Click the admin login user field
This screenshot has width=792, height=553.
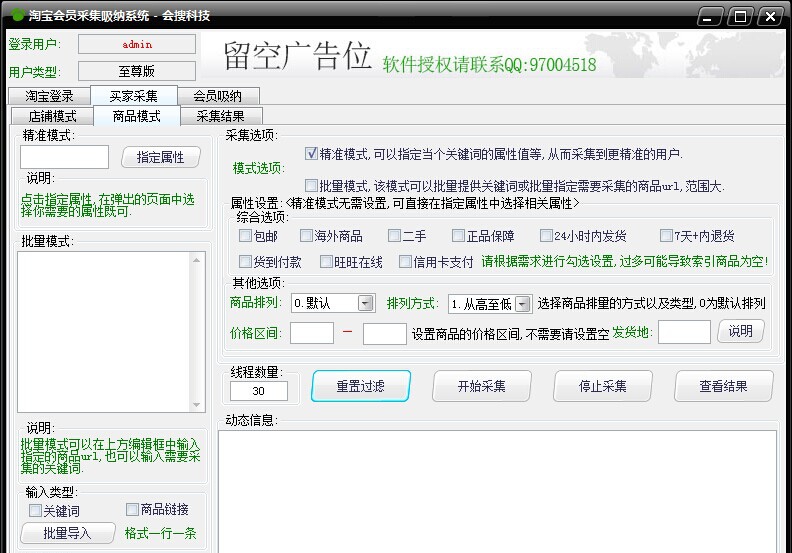[x=137, y=44]
